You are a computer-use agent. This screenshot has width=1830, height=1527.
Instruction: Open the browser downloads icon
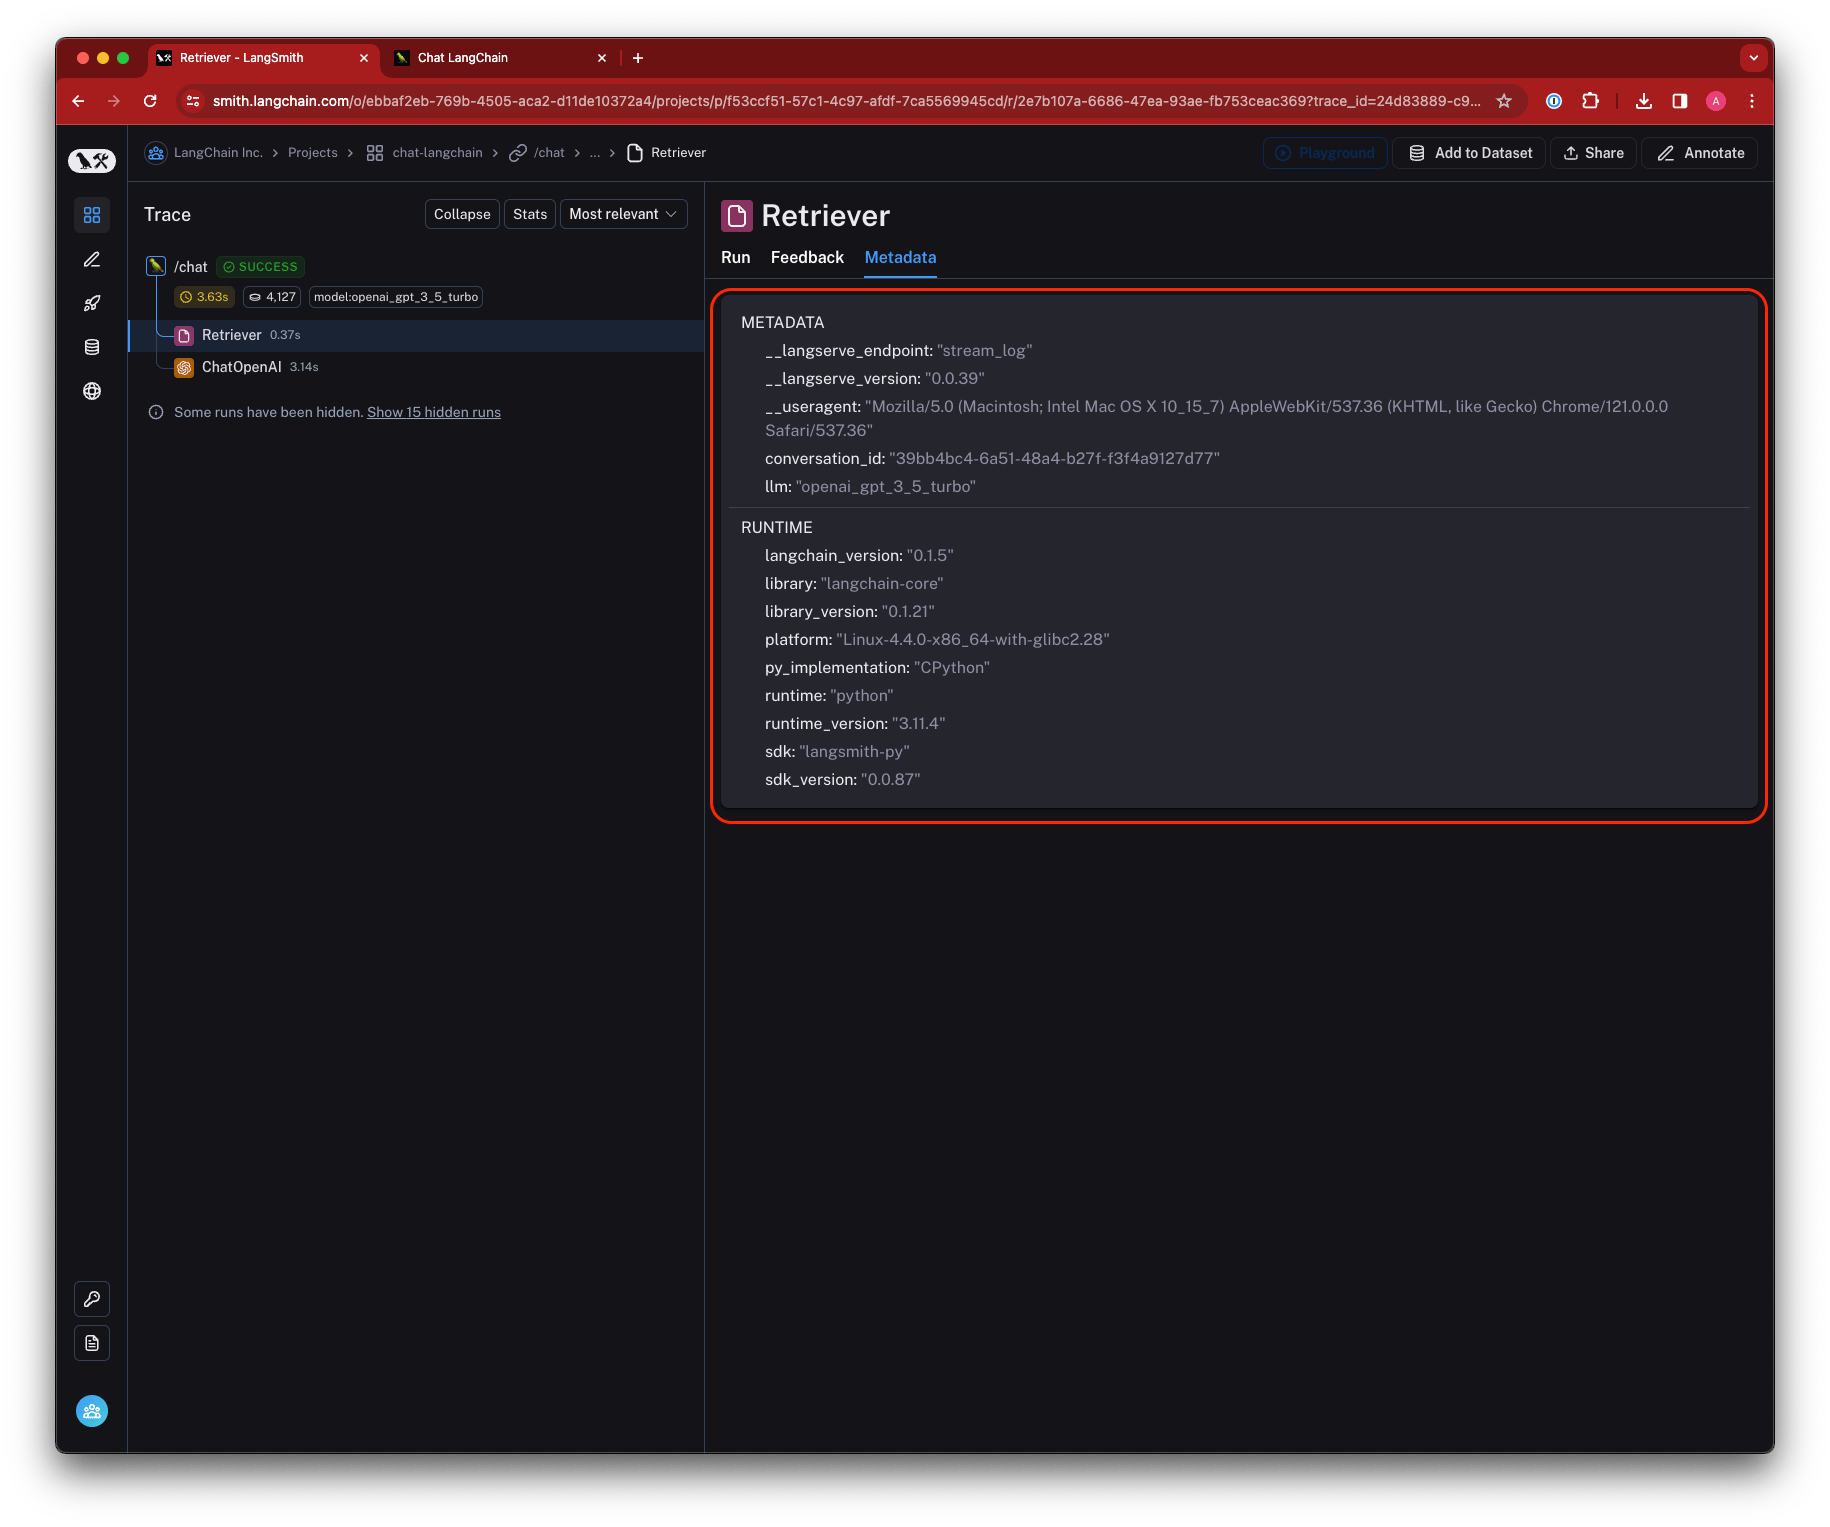pyautogui.click(x=1643, y=101)
